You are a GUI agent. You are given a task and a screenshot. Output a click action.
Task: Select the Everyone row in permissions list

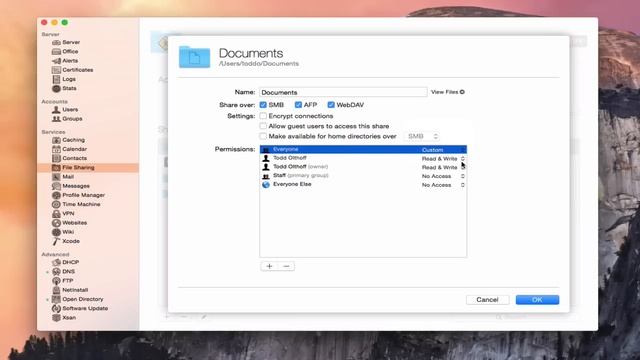(363, 149)
